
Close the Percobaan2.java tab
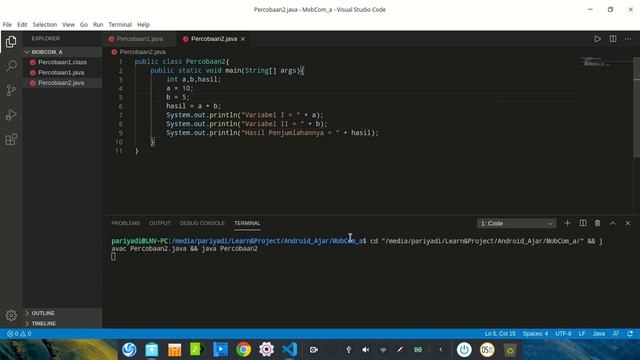point(243,39)
